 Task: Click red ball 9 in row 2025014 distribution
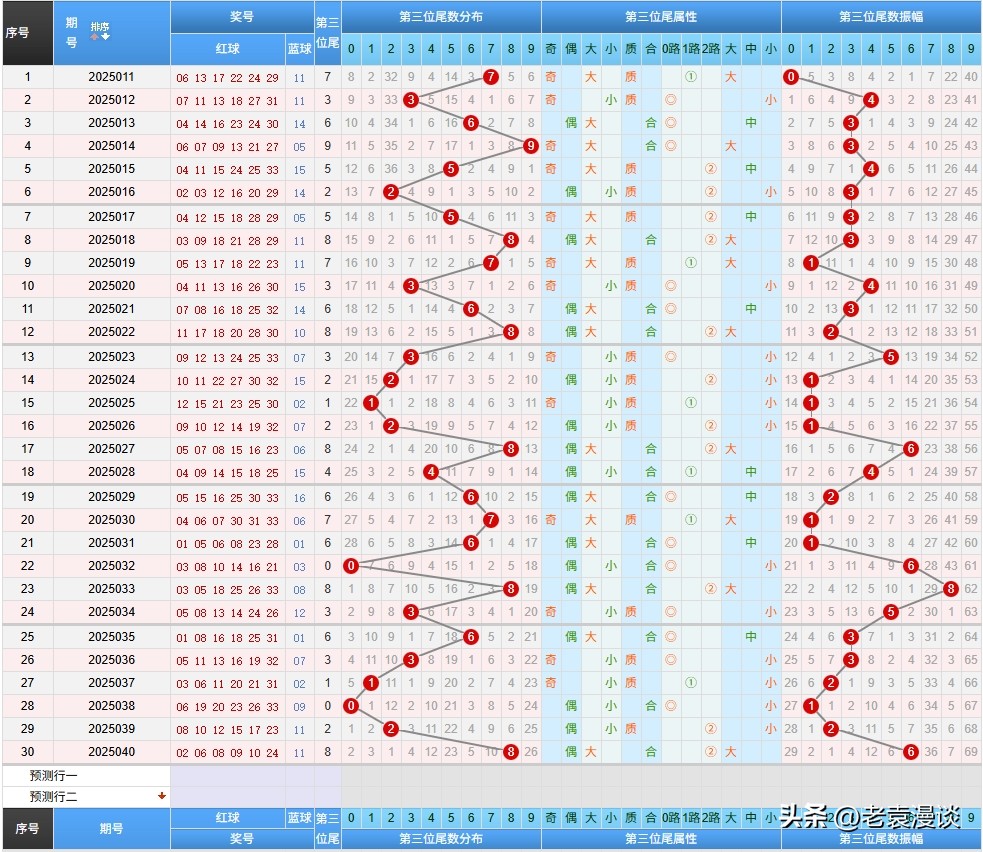530,146
